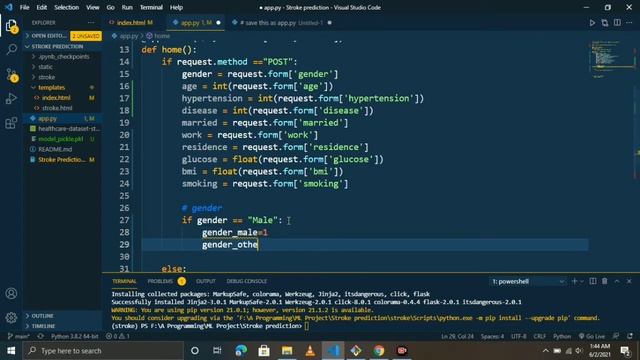Image resolution: width=640 pixels, height=360 pixels.
Task: Open model_pickle.pkl file
Action: [x=60, y=139]
